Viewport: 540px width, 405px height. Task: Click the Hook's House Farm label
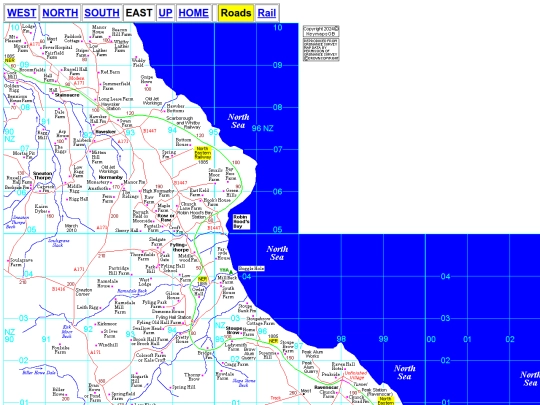pyautogui.click(x=217, y=202)
